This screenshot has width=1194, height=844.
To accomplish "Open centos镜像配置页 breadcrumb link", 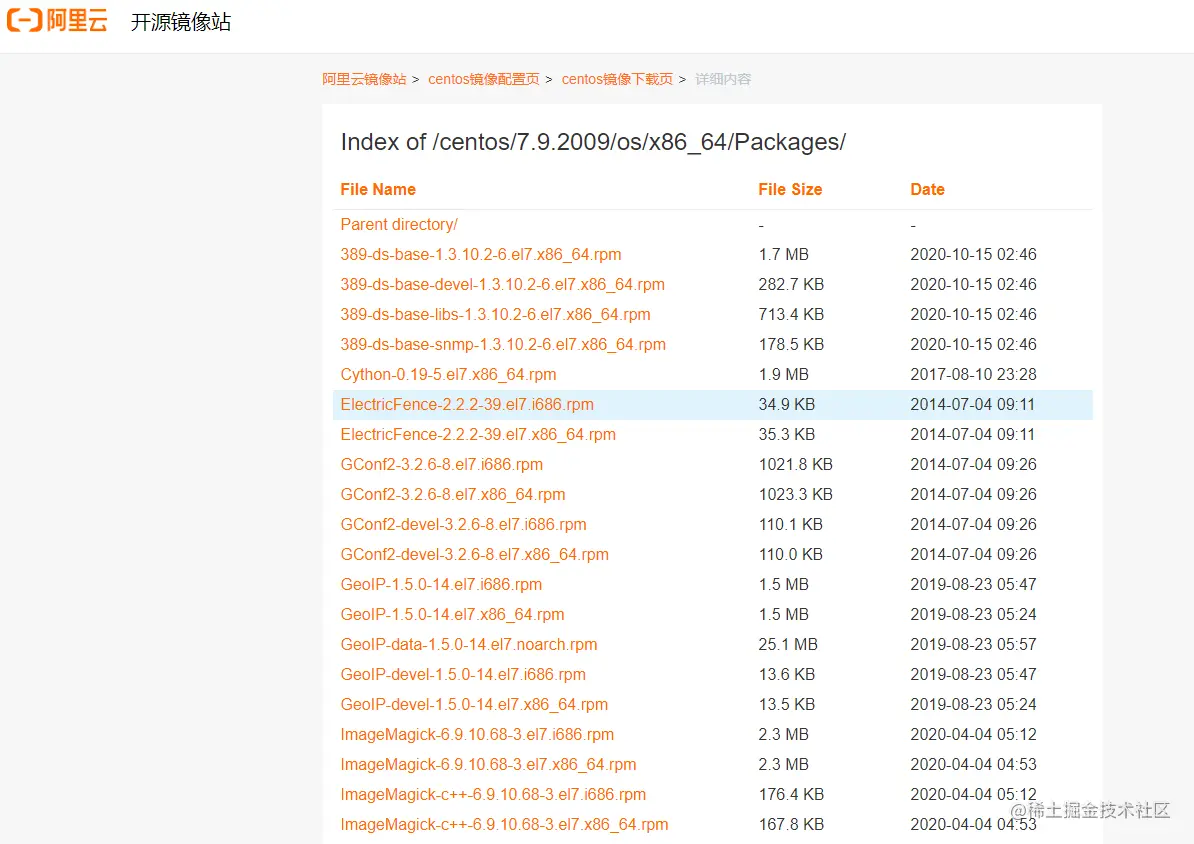I will [484, 79].
